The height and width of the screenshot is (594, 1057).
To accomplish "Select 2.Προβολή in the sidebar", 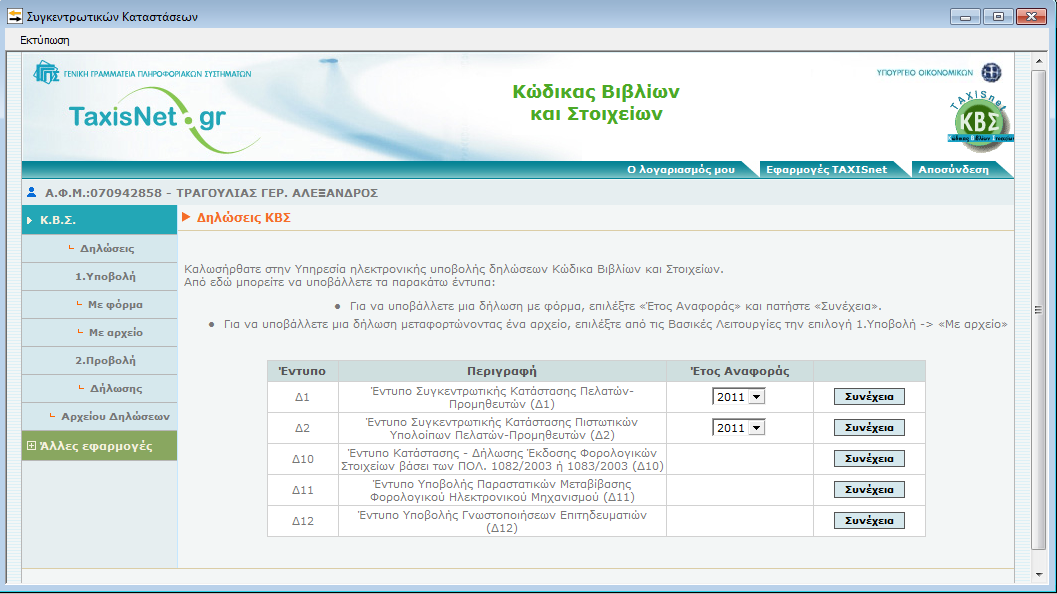I will [x=105, y=361].
